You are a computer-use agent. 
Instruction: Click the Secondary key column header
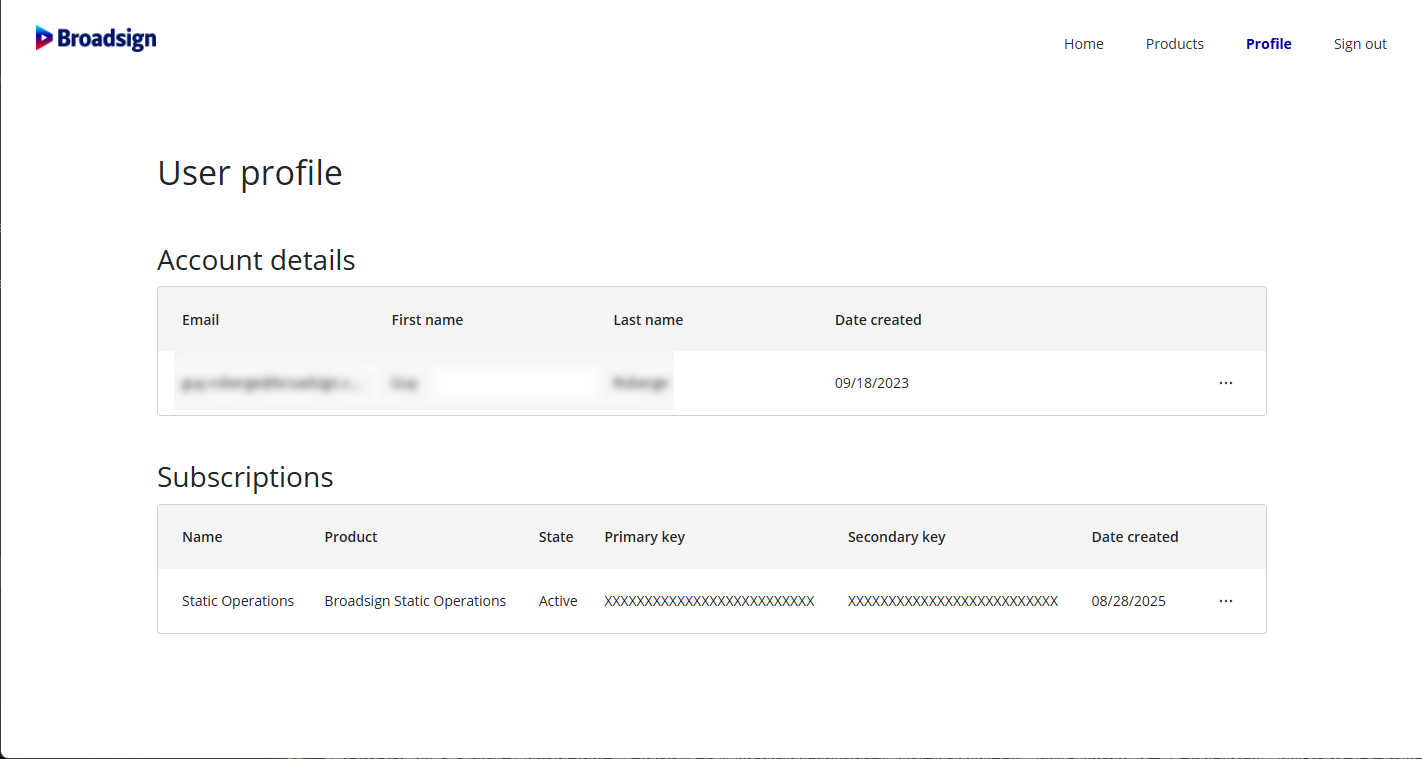pyautogui.click(x=896, y=537)
